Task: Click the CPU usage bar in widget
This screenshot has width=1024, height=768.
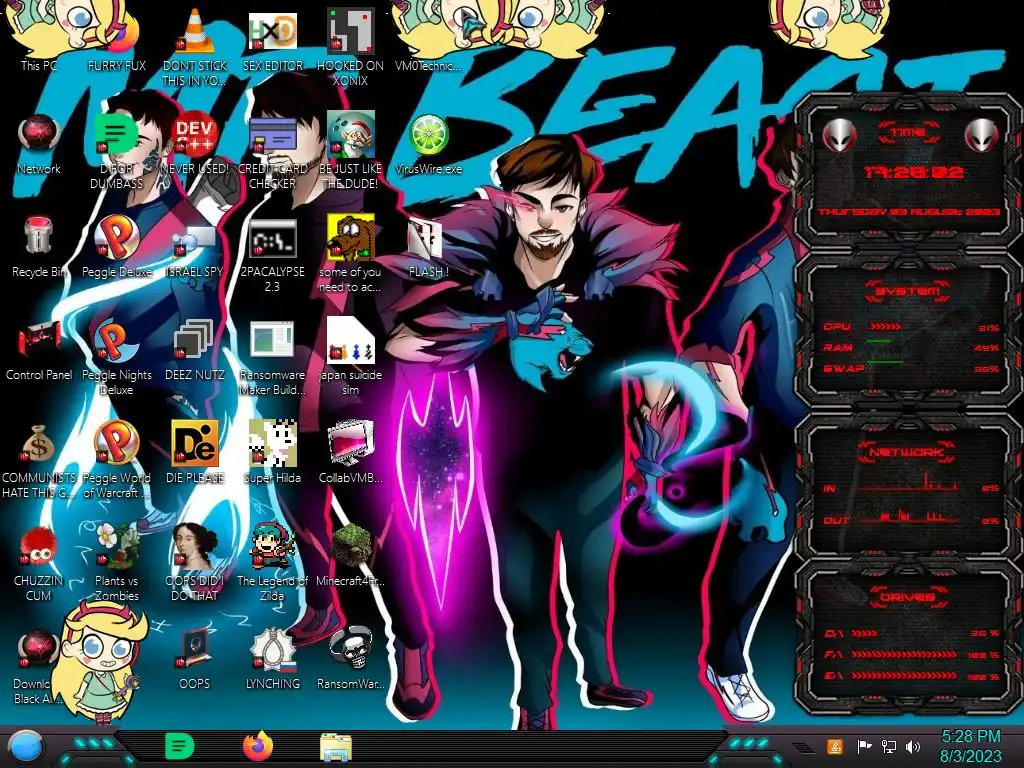Action: tap(886, 327)
